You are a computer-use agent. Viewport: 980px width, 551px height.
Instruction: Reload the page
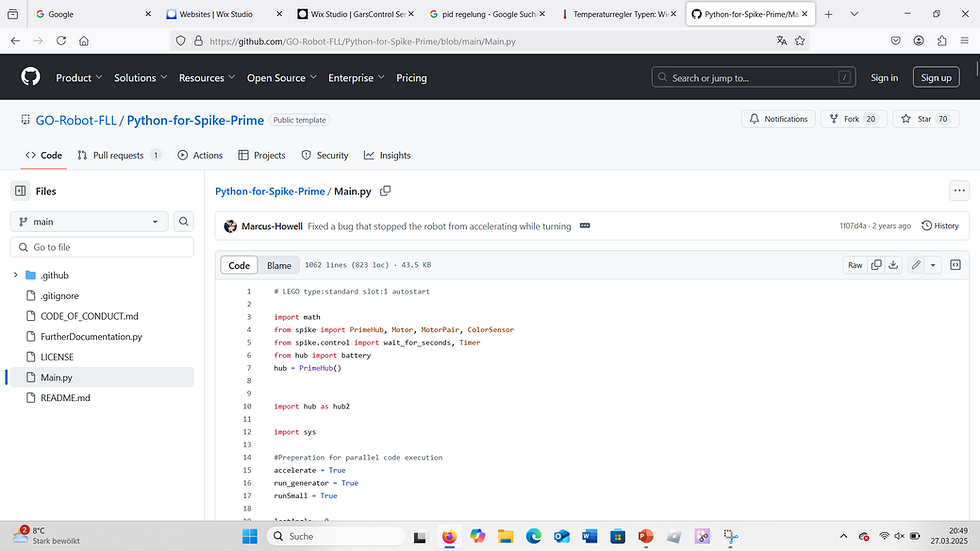[61, 41]
